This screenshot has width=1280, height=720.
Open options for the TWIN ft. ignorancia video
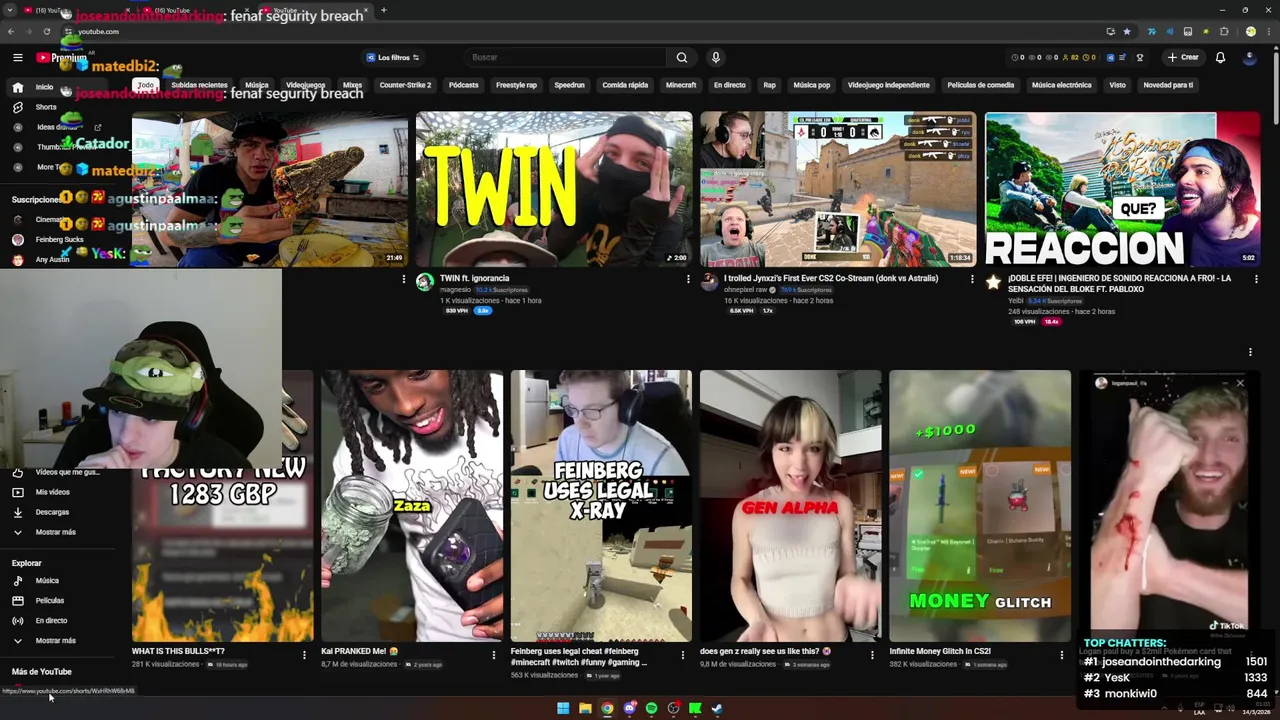[687, 279]
